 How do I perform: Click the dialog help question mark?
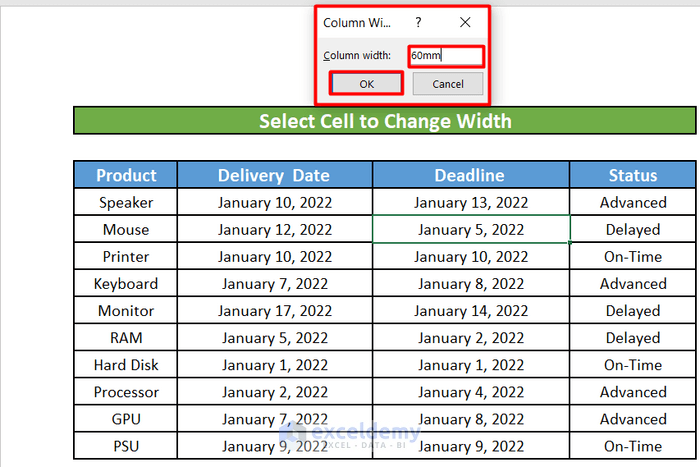(418, 22)
